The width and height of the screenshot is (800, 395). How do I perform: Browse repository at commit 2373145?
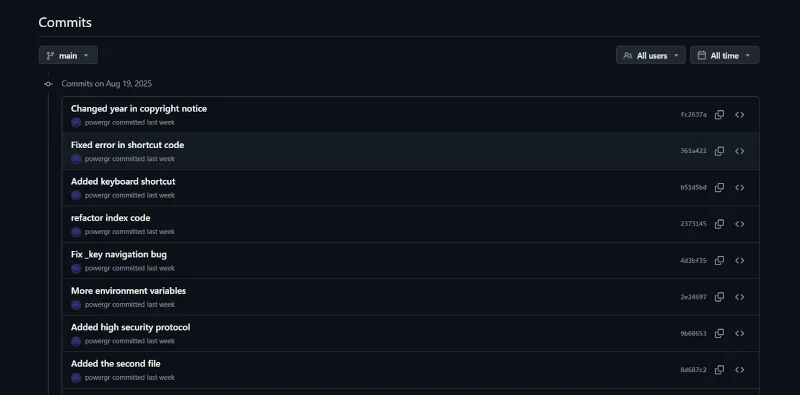pyautogui.click(x=739, y=224)
